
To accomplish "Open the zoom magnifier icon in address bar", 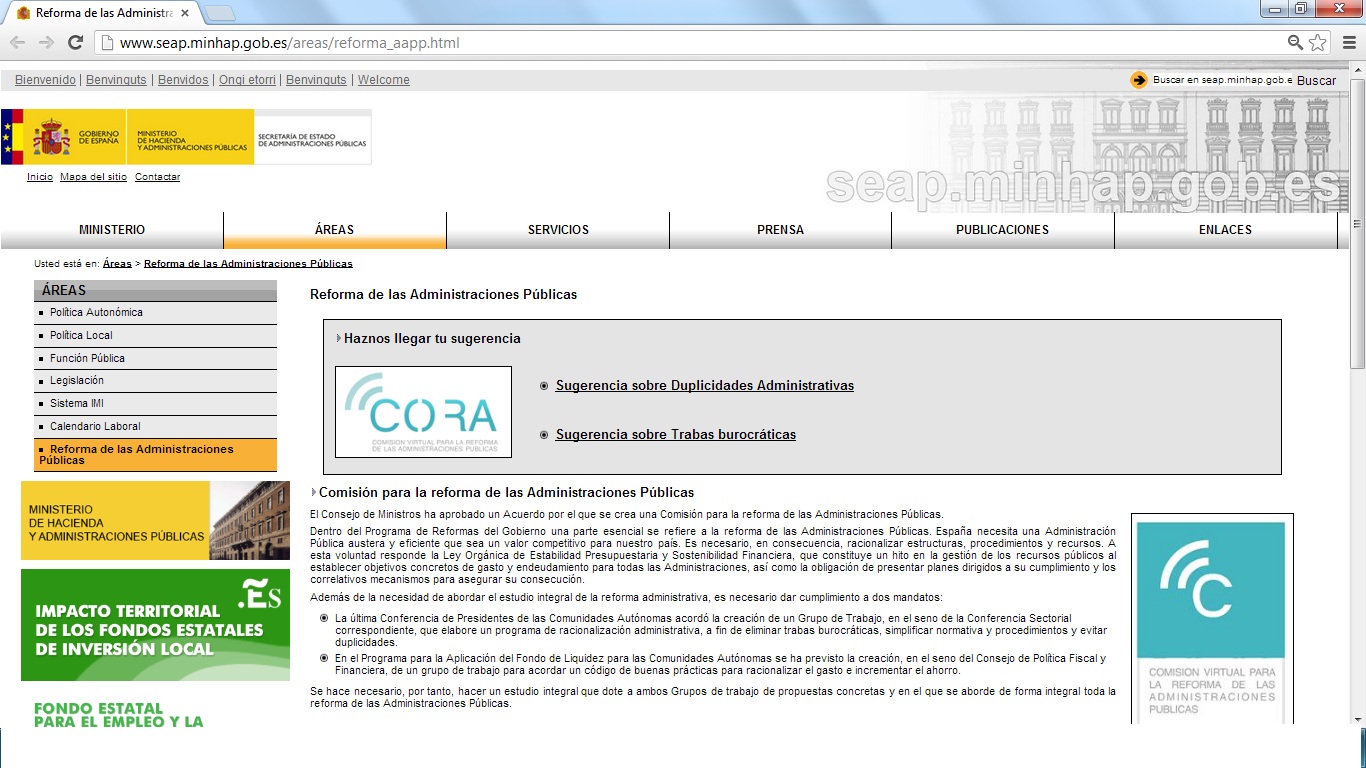I will [1295, 42].
